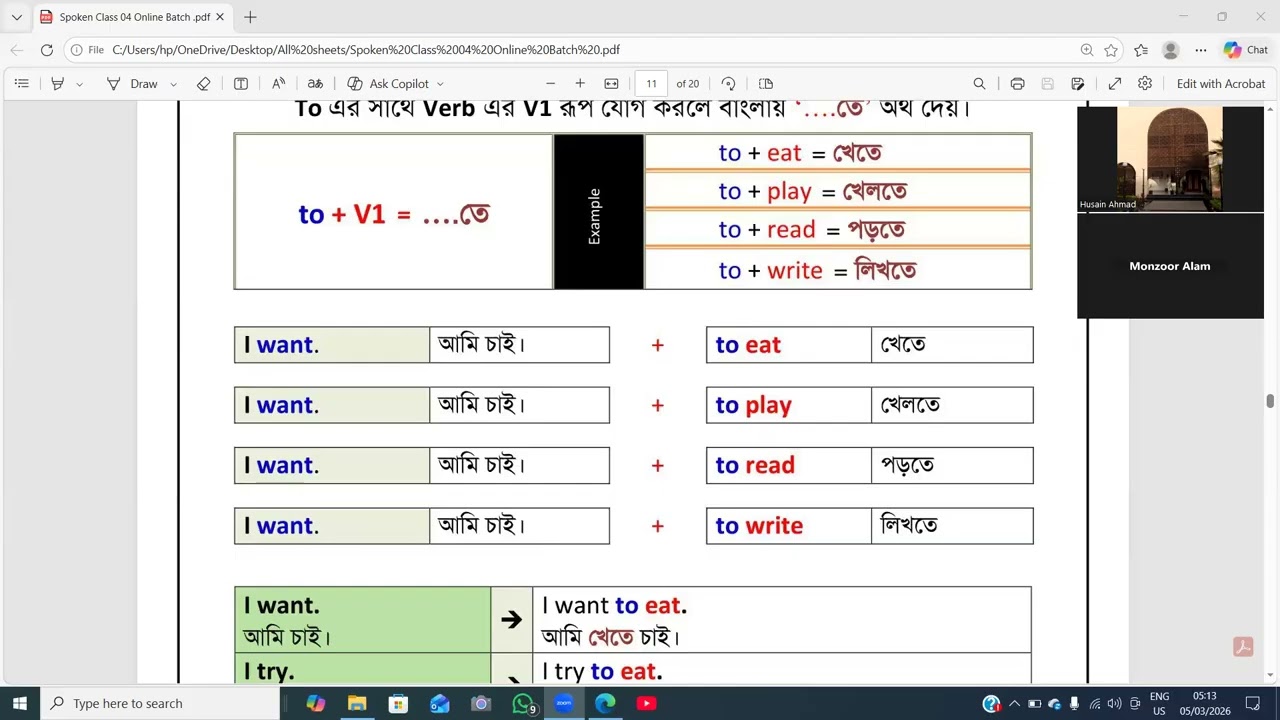The height and width of the screenshot is (720, 1280).
Task: Click the Type here to search box
Action: click(160, 703)
